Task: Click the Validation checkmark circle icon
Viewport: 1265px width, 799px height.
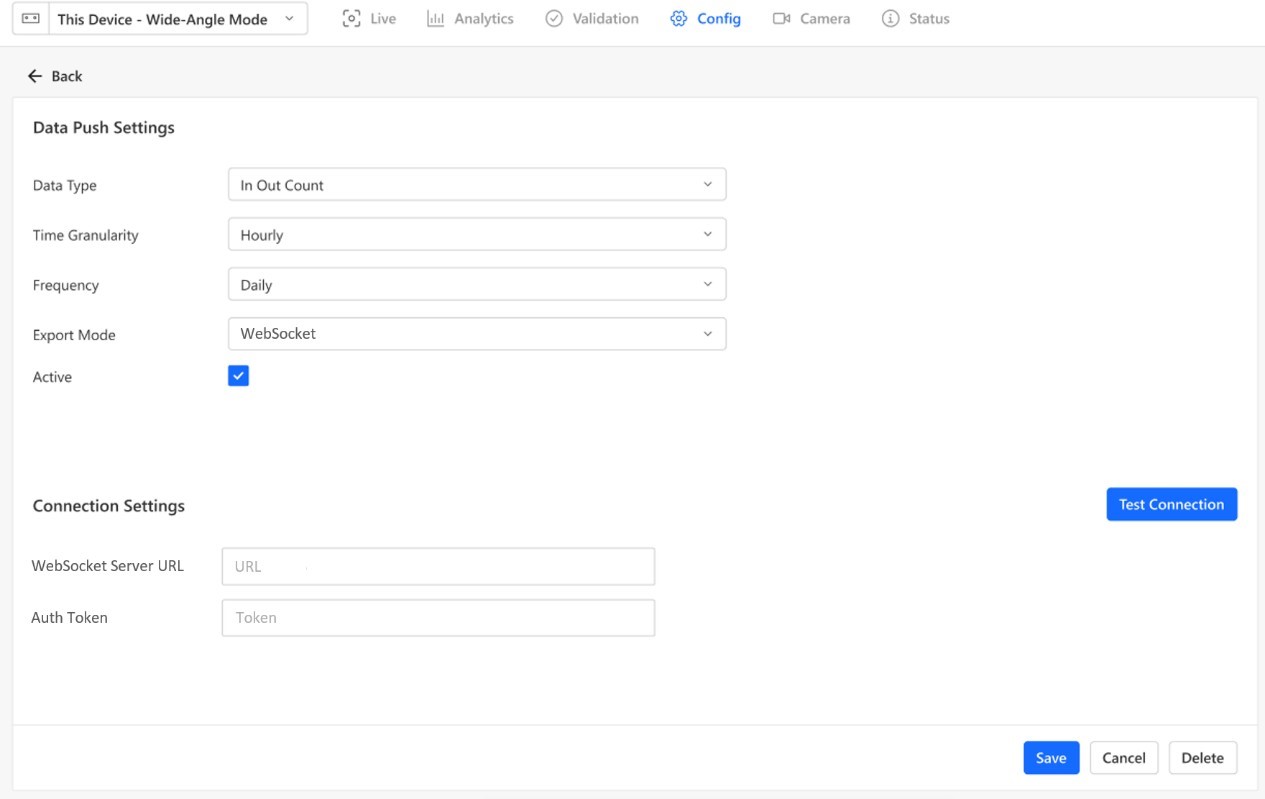Action: pyautogui.click(x=554, y=18)
